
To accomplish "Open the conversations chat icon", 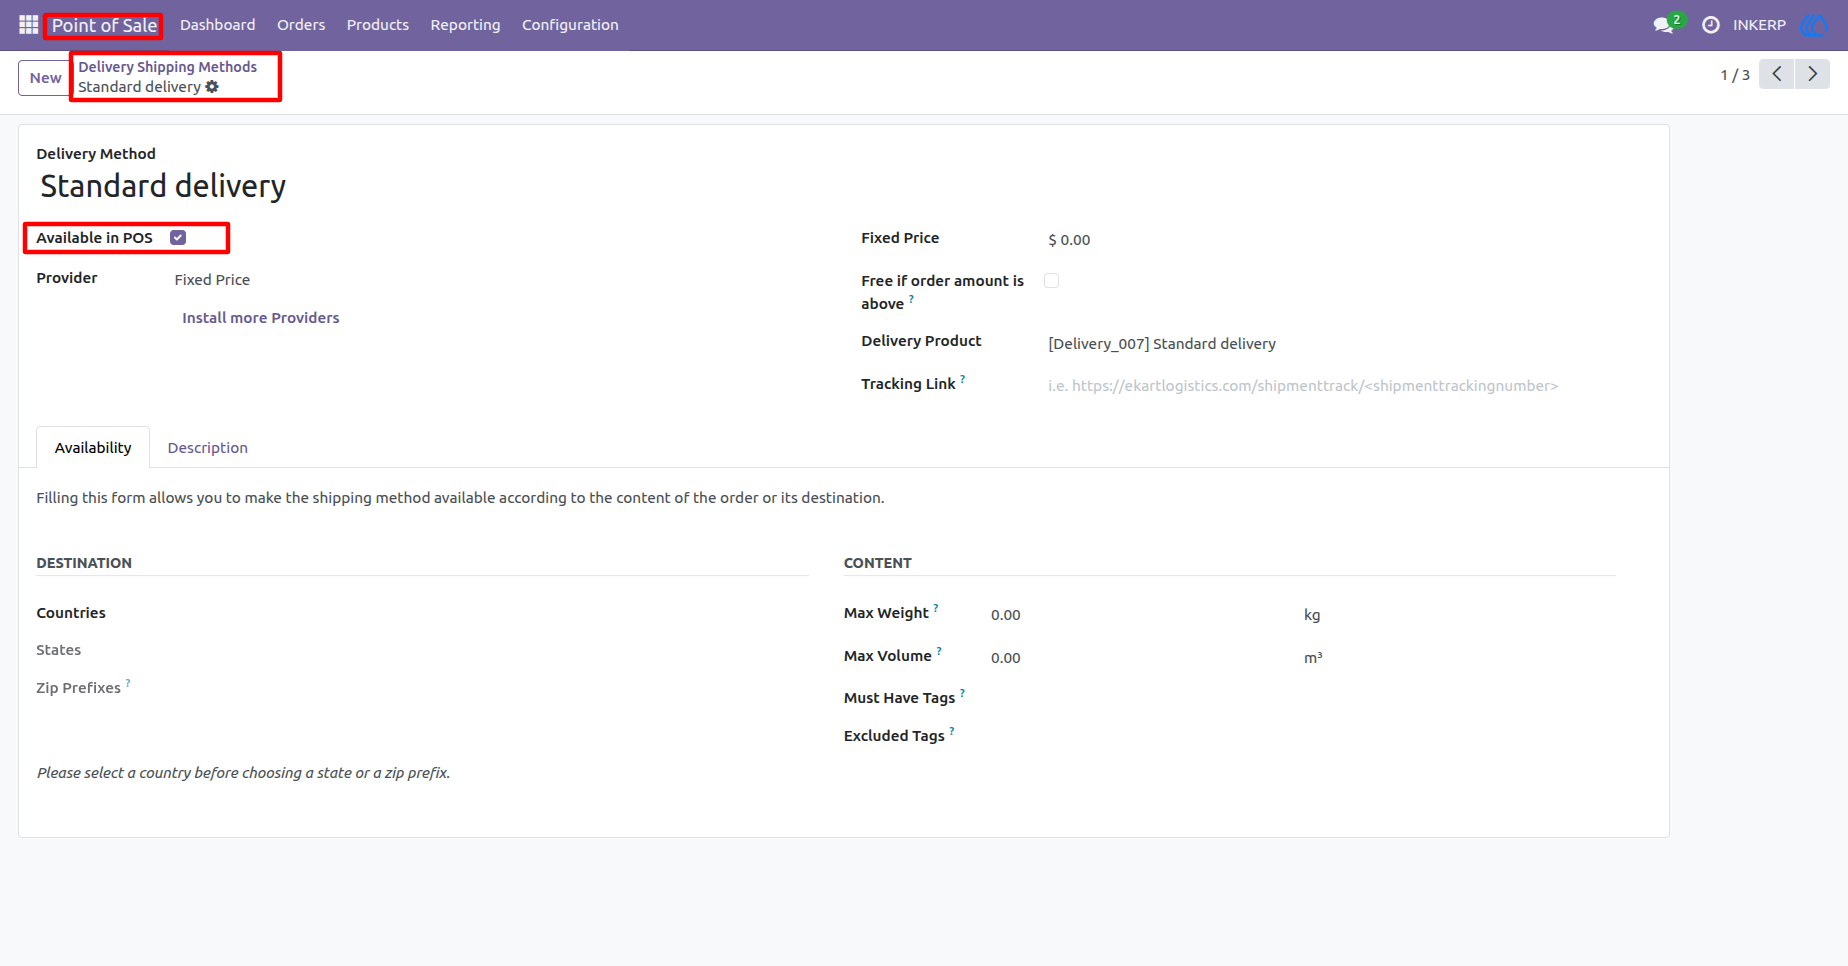I will [x=1664, y=25].
